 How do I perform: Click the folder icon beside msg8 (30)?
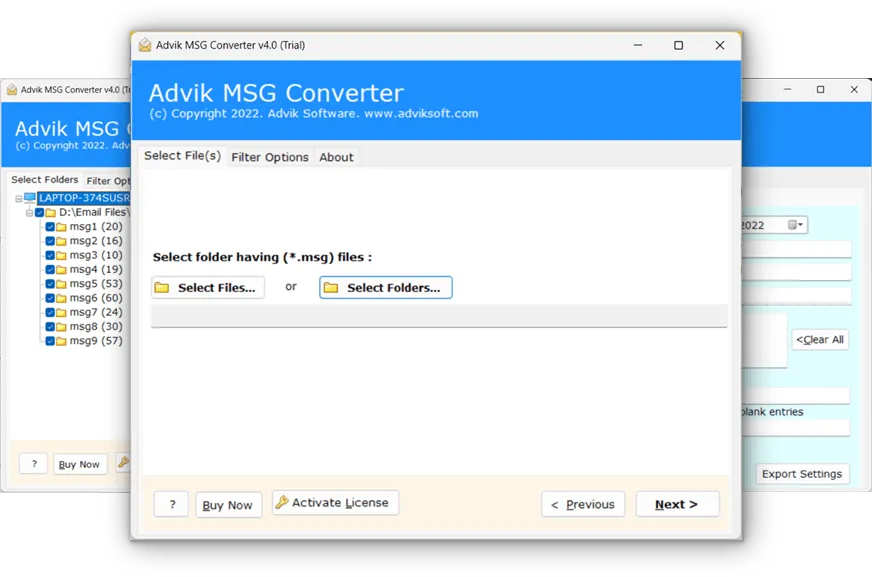[61, 327]
